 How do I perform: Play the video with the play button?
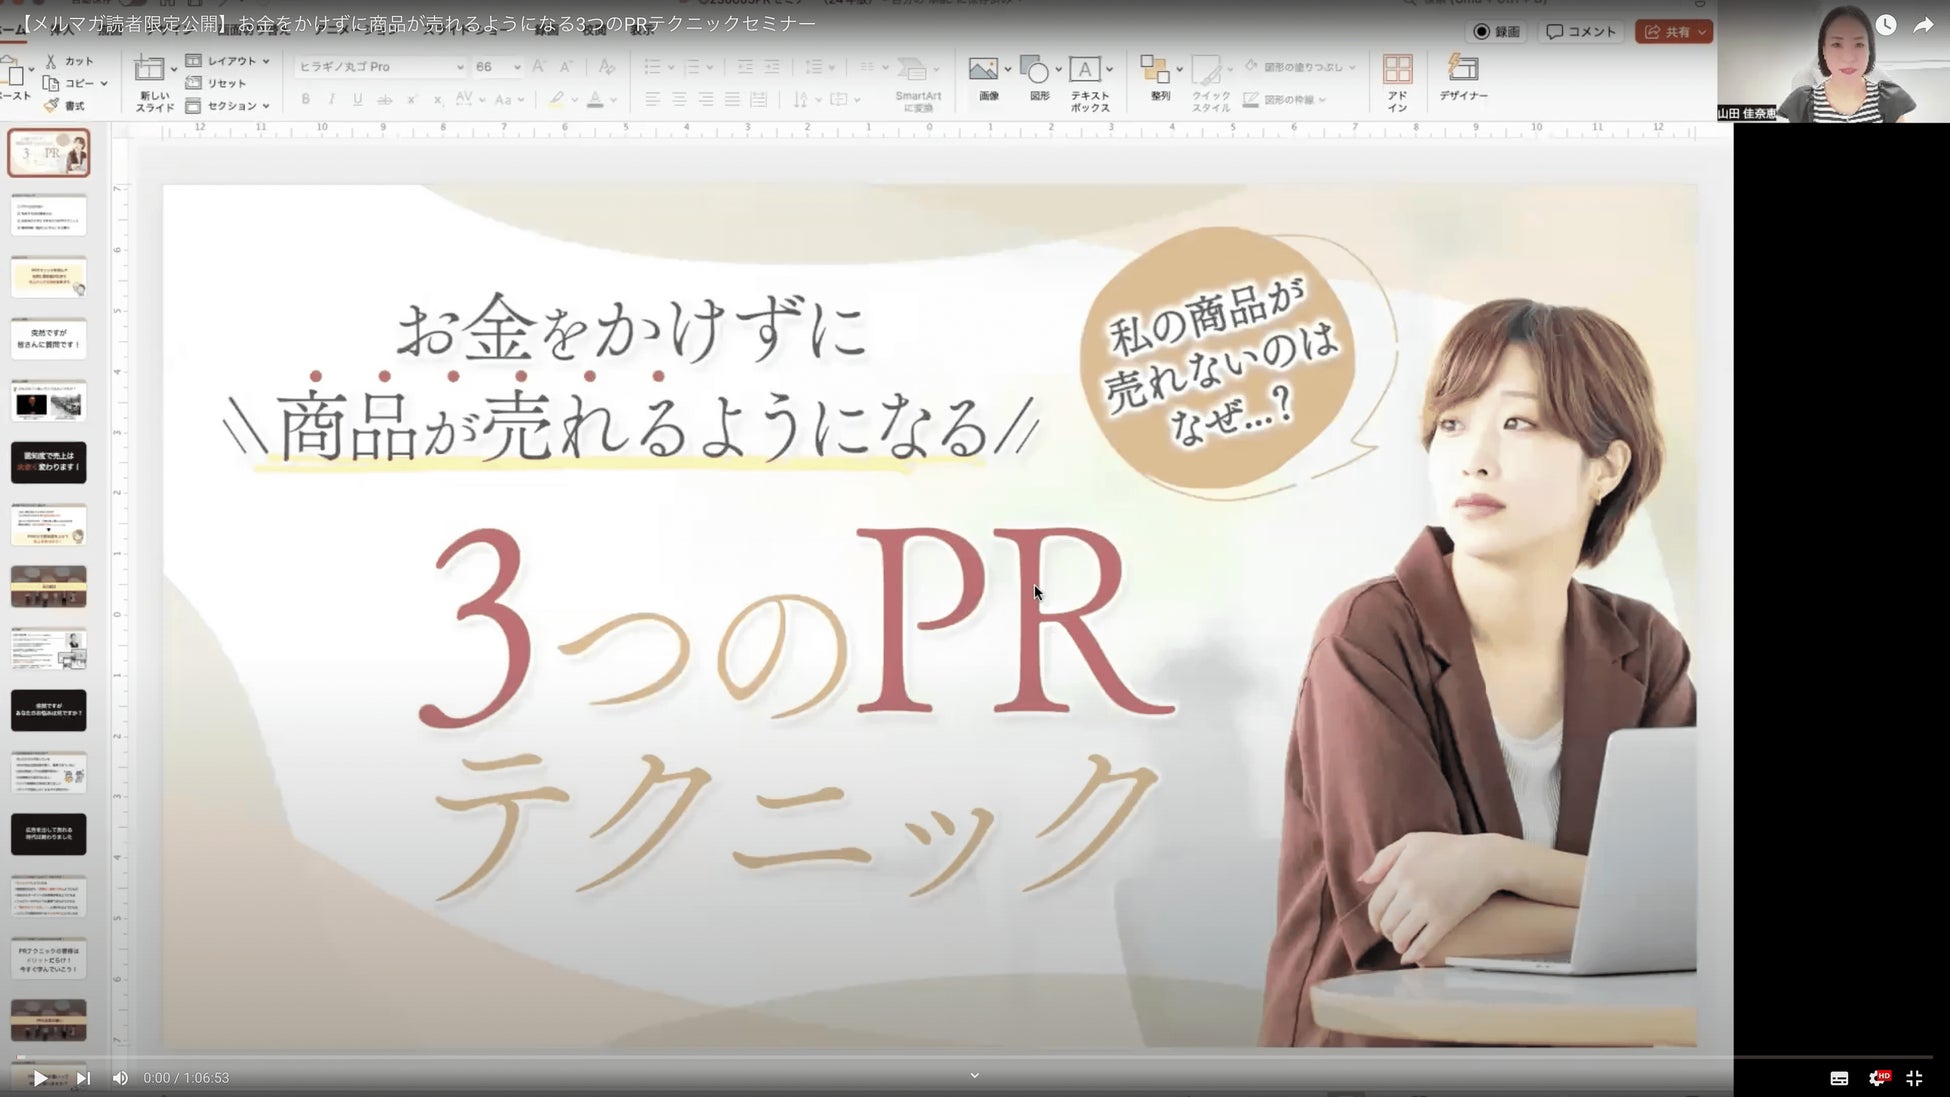point(39,1077)
